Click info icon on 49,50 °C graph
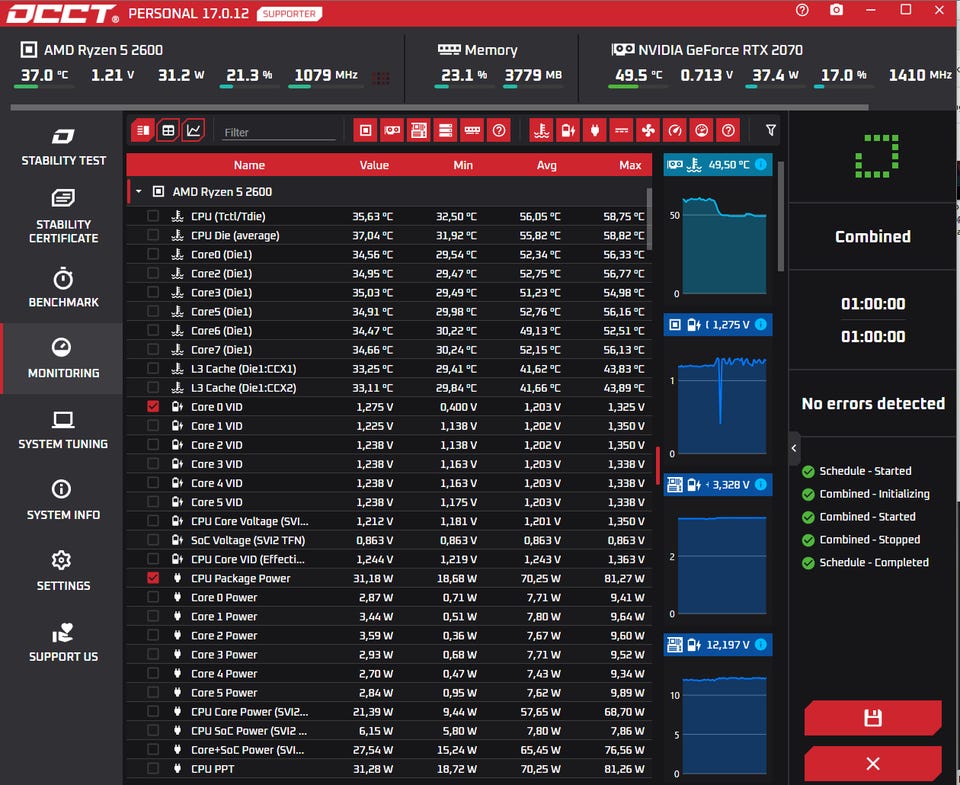Screen dimensions: 960x785 (x=760, y=164)
